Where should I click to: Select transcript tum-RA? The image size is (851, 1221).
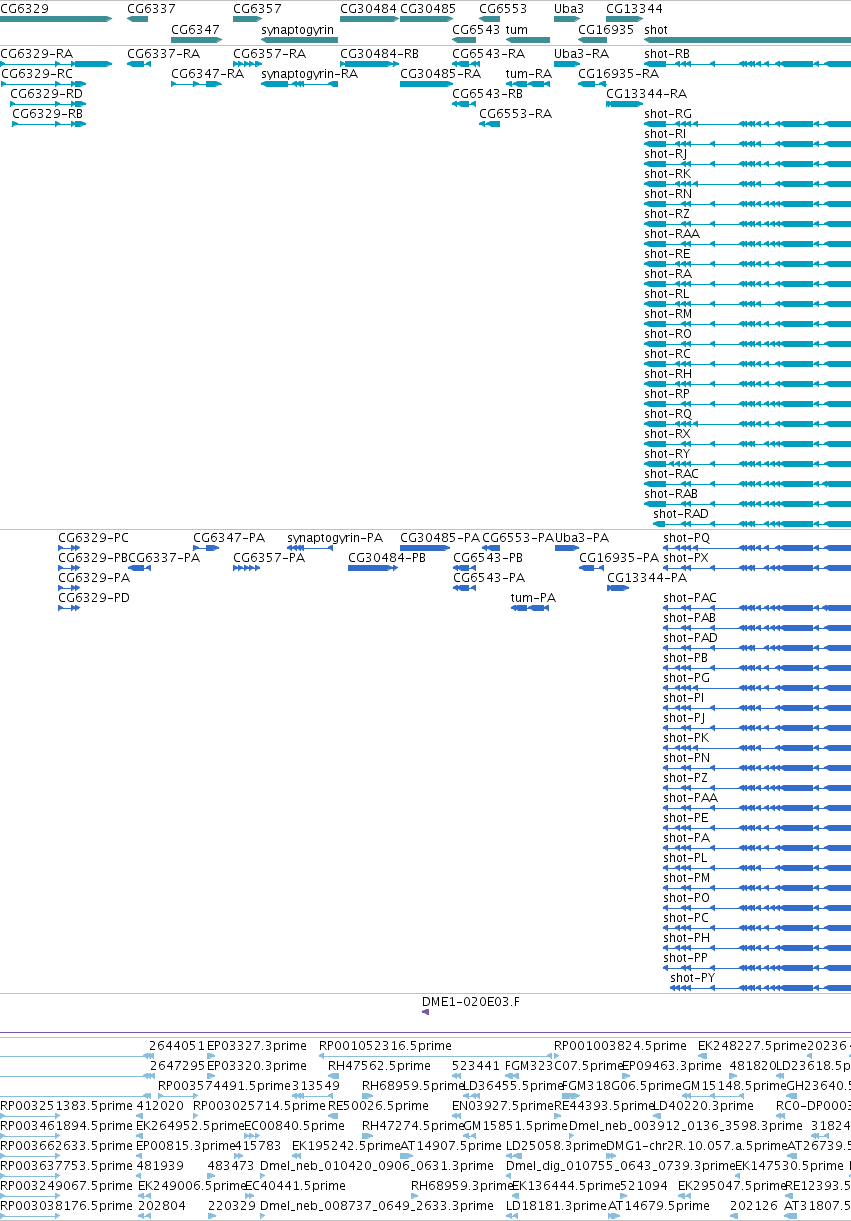coord(529,73)
